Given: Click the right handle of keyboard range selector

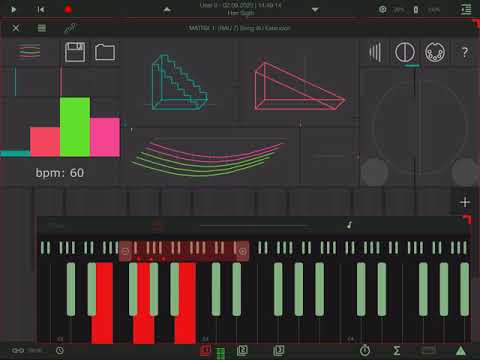Looking at the screenshot, I should pyautogui.click(x=243, y=251).
